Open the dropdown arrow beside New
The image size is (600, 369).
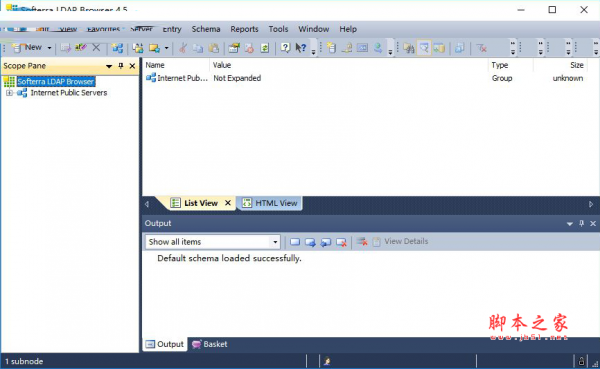(x=49, y=48)
